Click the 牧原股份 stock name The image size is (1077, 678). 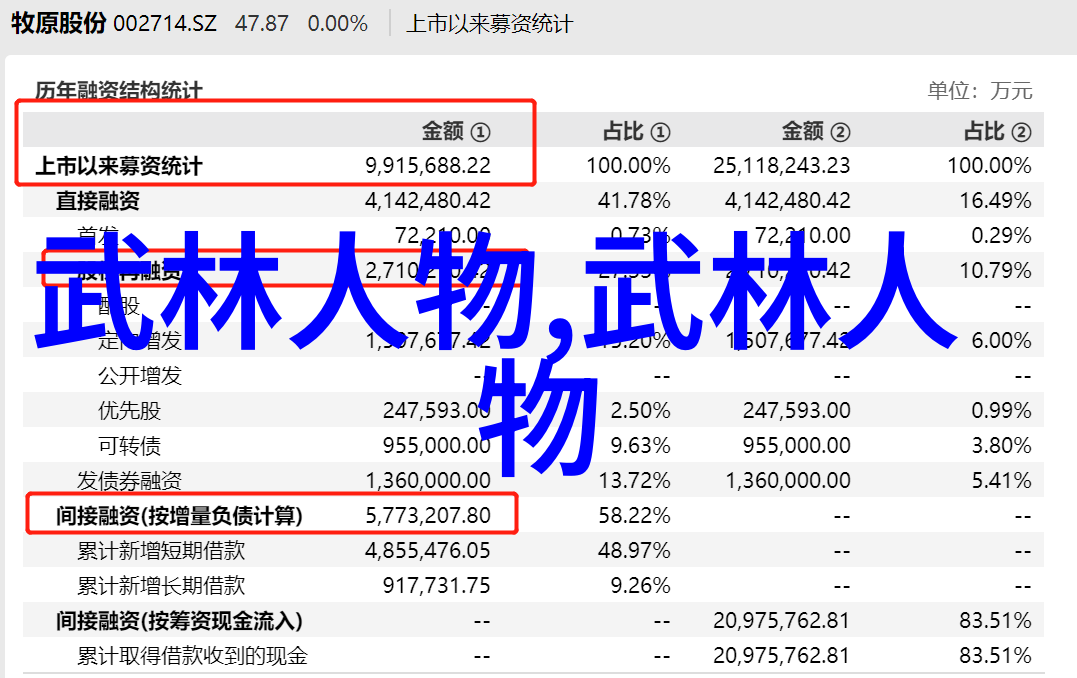(58, 23)
